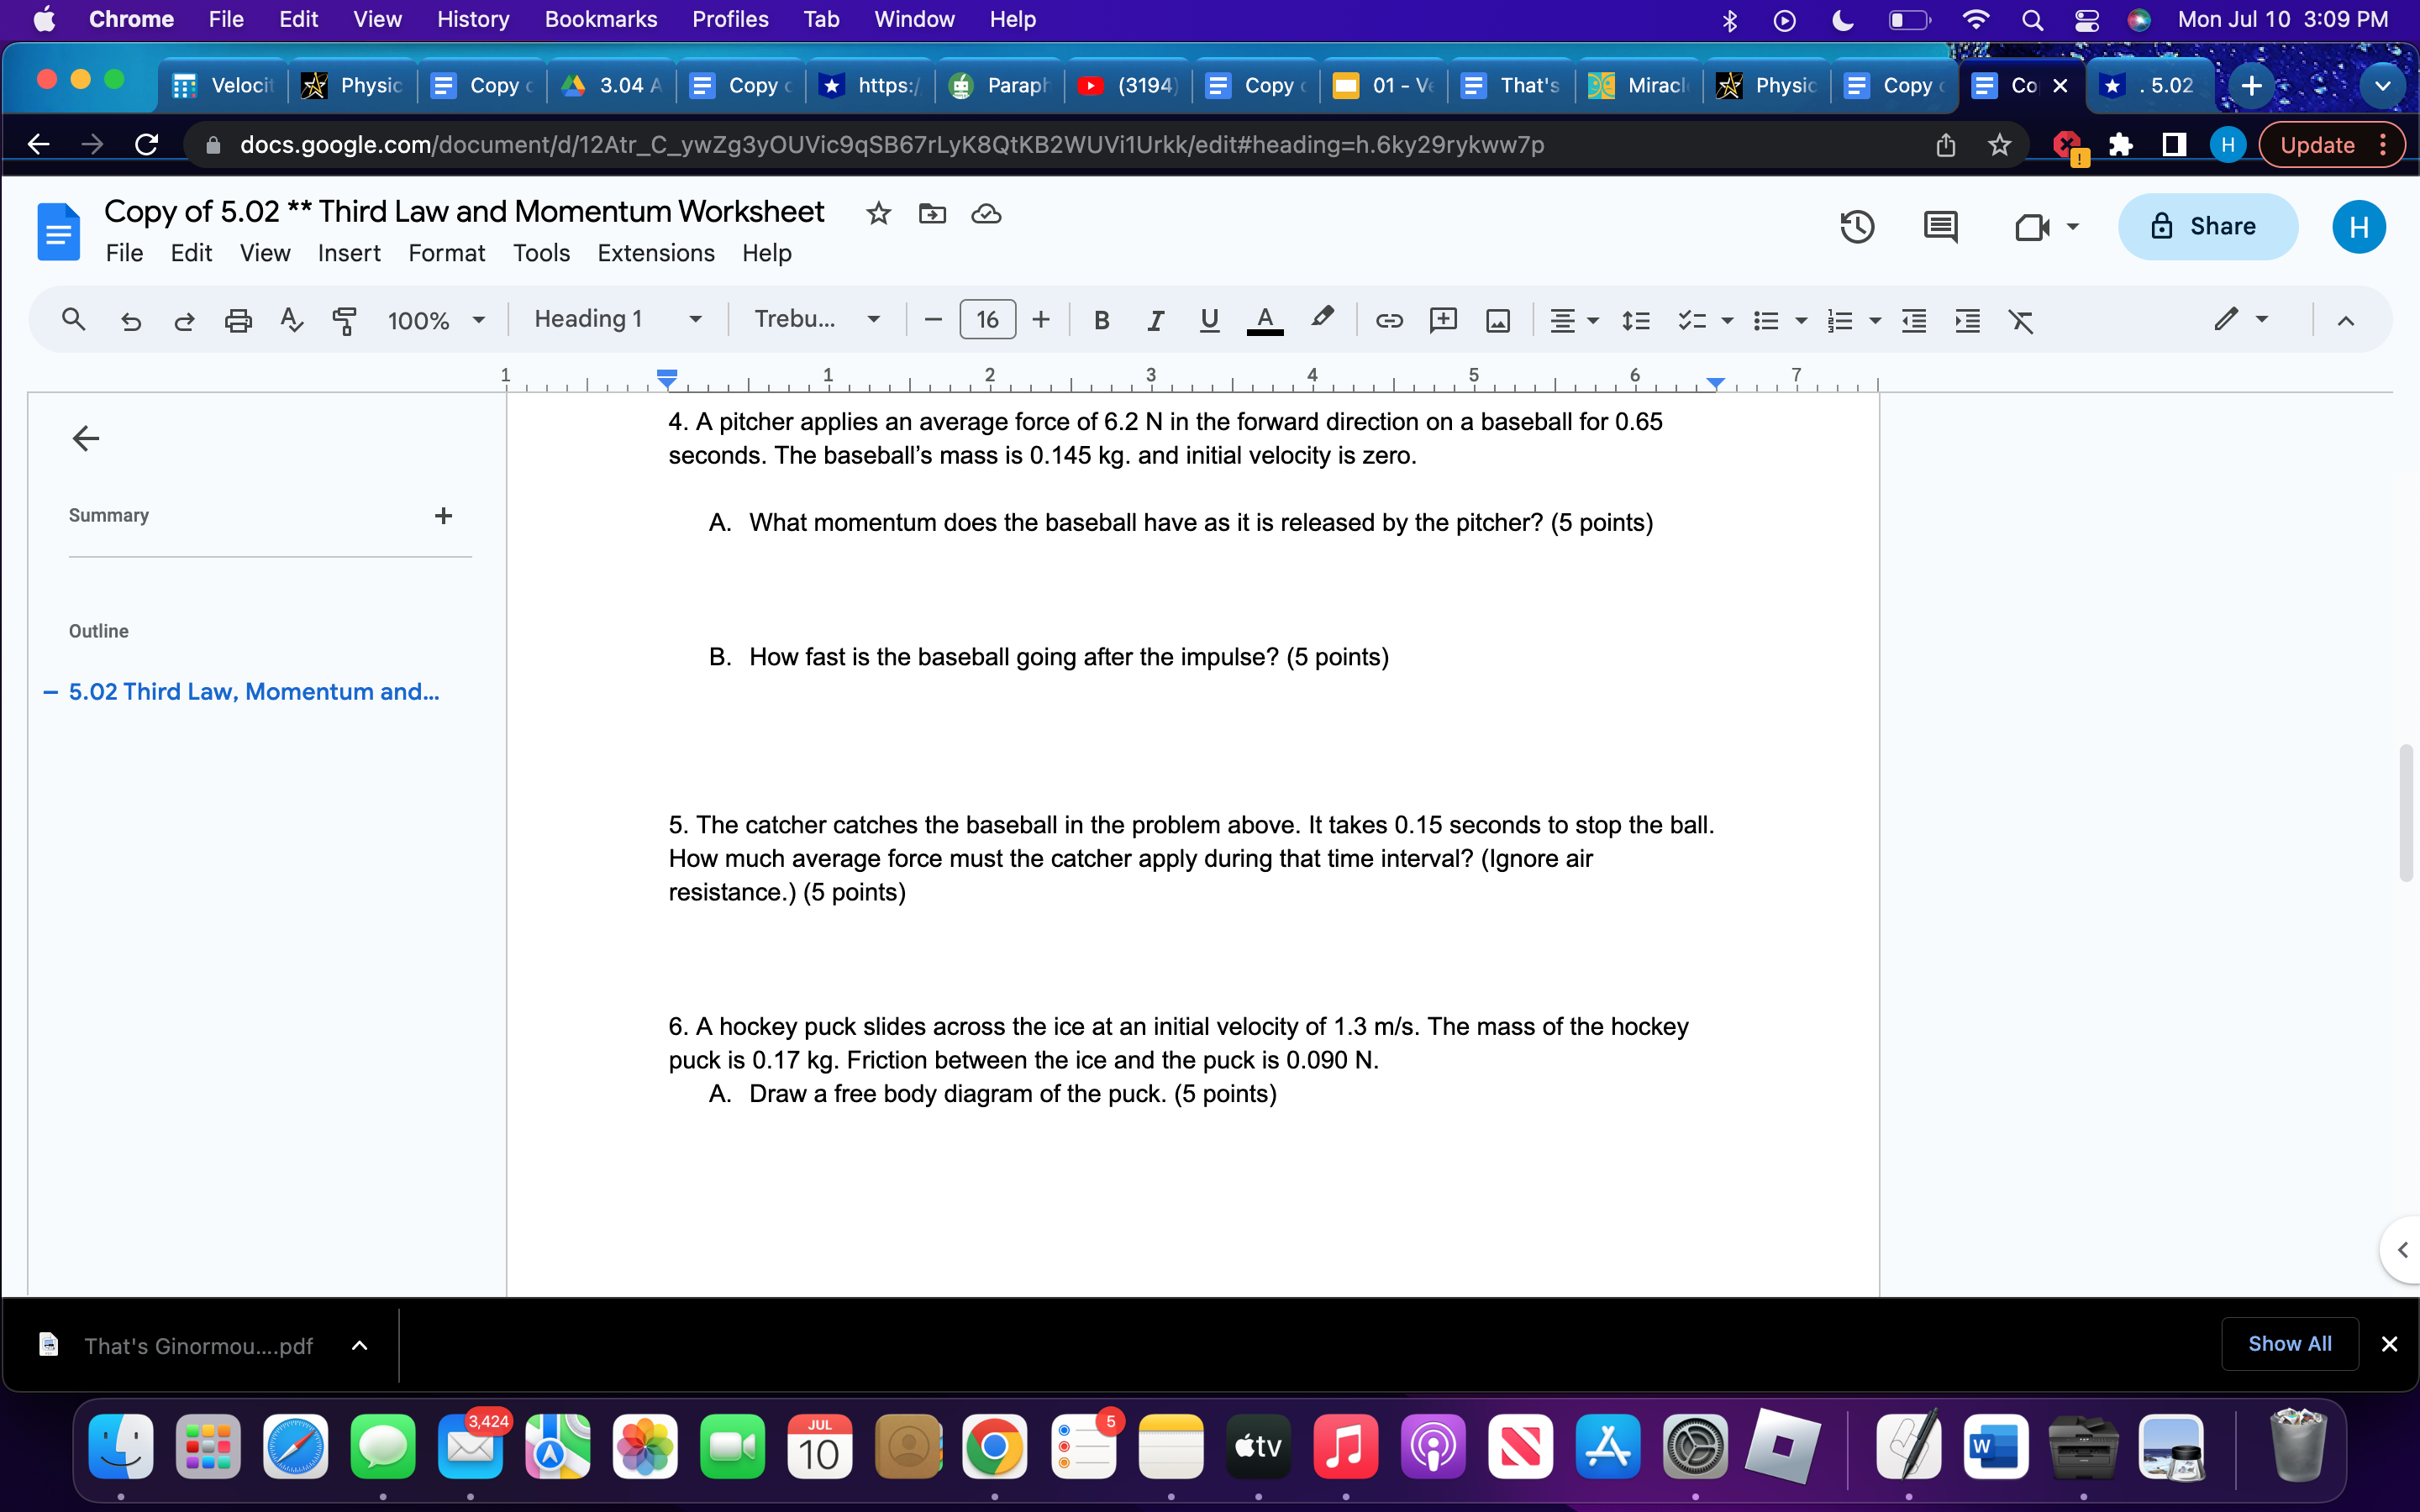Select the Print icon

tap(238, 320)
